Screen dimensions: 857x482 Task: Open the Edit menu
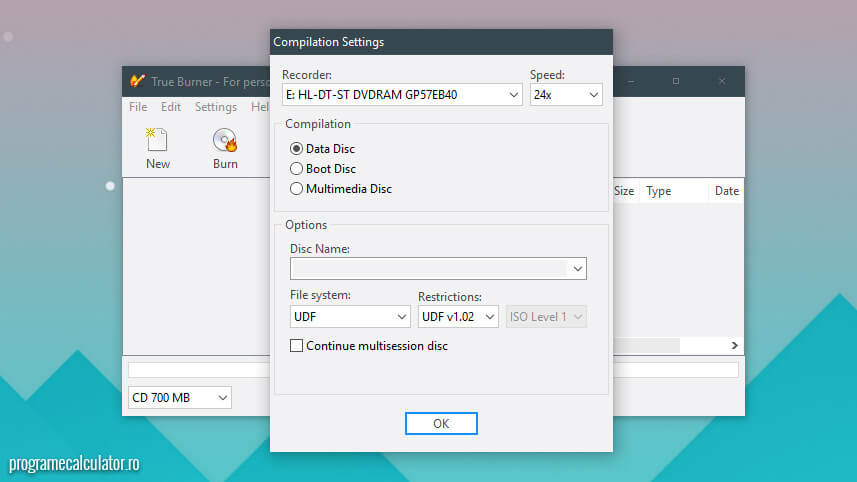coord(171,107)
